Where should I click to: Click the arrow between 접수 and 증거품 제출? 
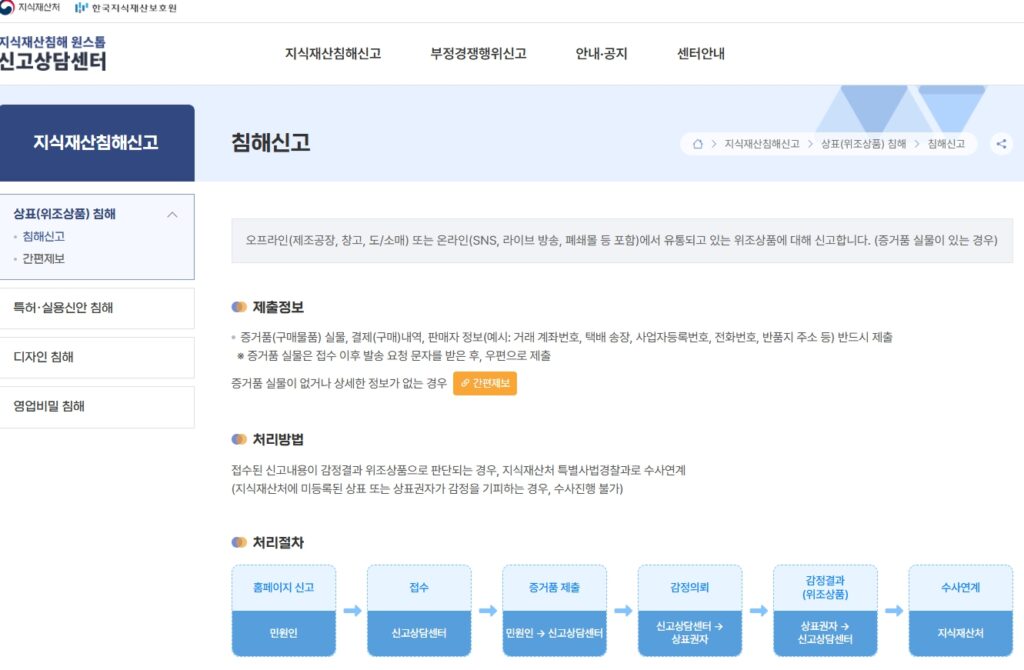click(487, 611)
